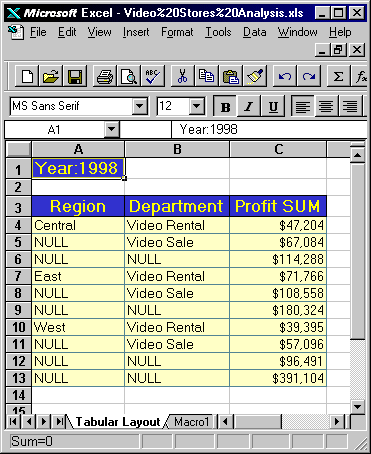The width and height of the screenshot is (371, 454).
Task: Paste with the clipboard icon
Action: 230,76
